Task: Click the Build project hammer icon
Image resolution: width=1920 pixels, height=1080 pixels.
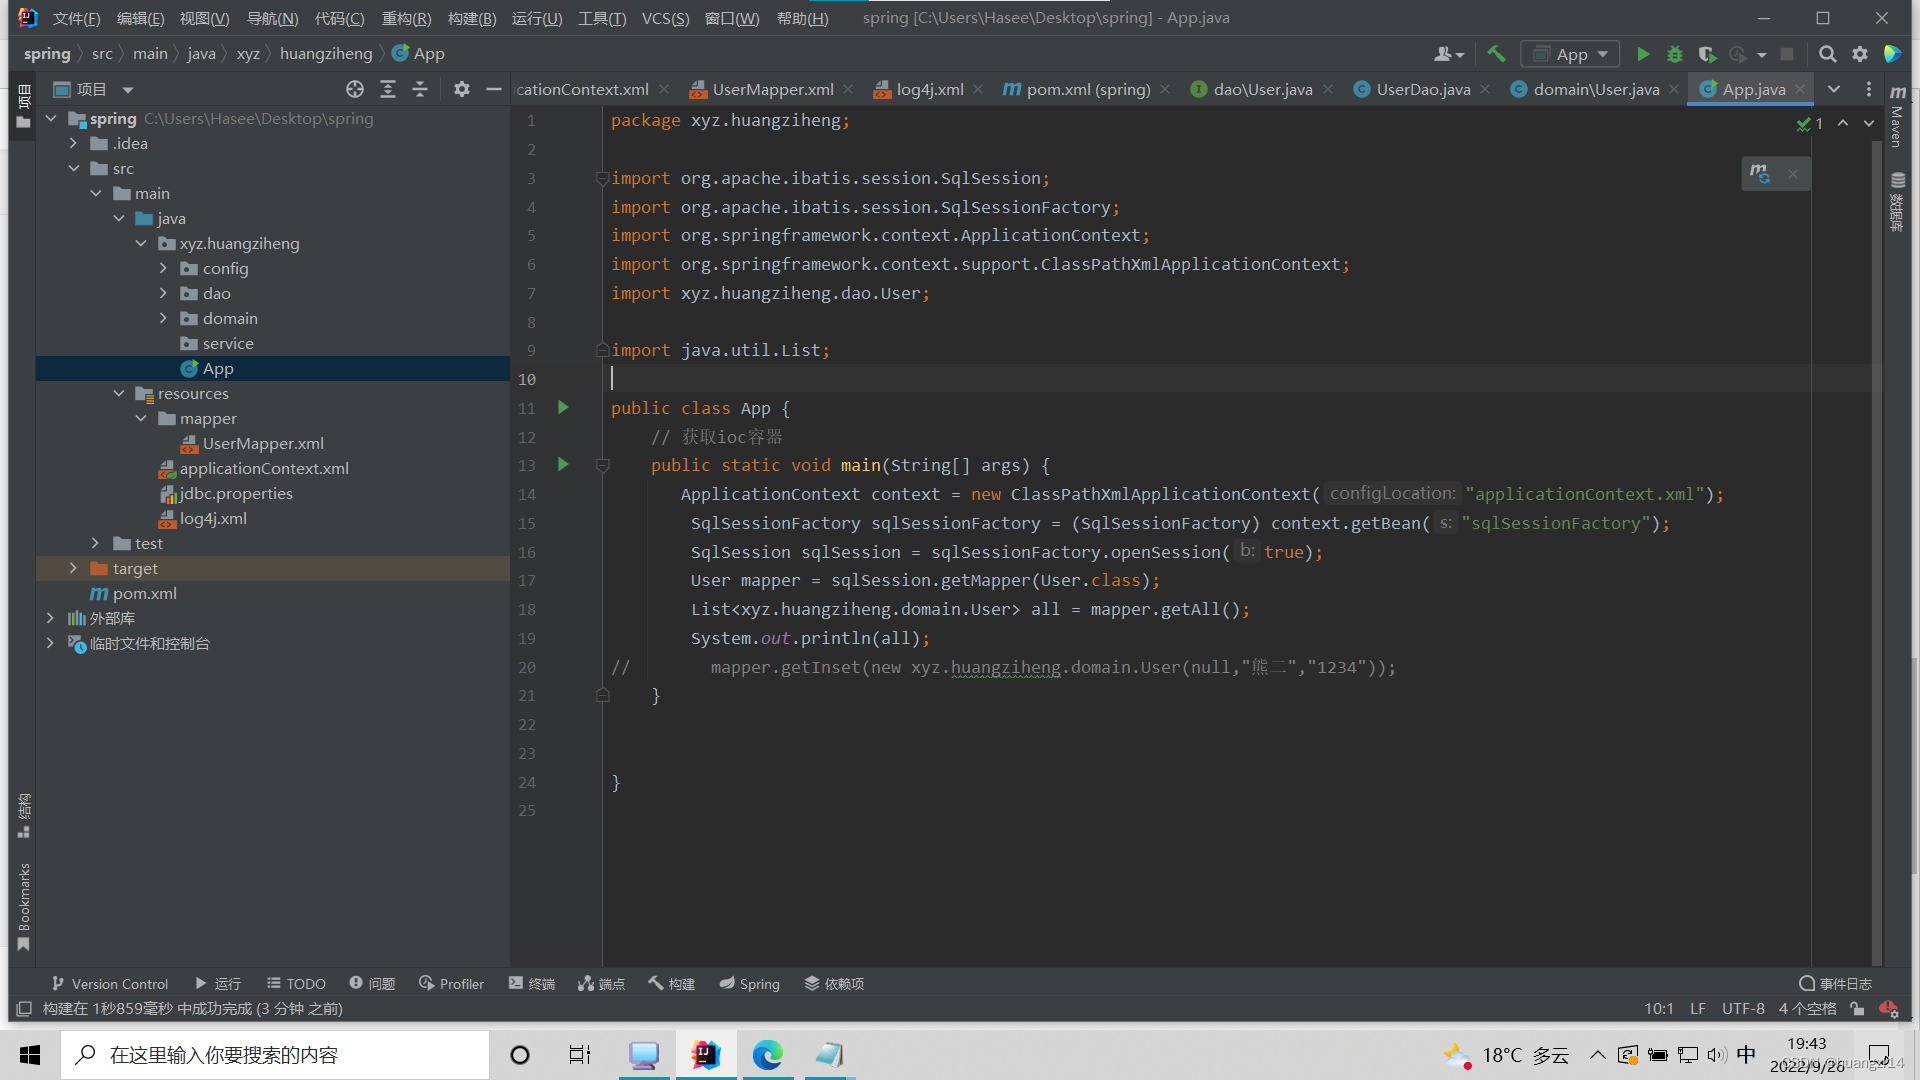Action: tap(1496, 54)
